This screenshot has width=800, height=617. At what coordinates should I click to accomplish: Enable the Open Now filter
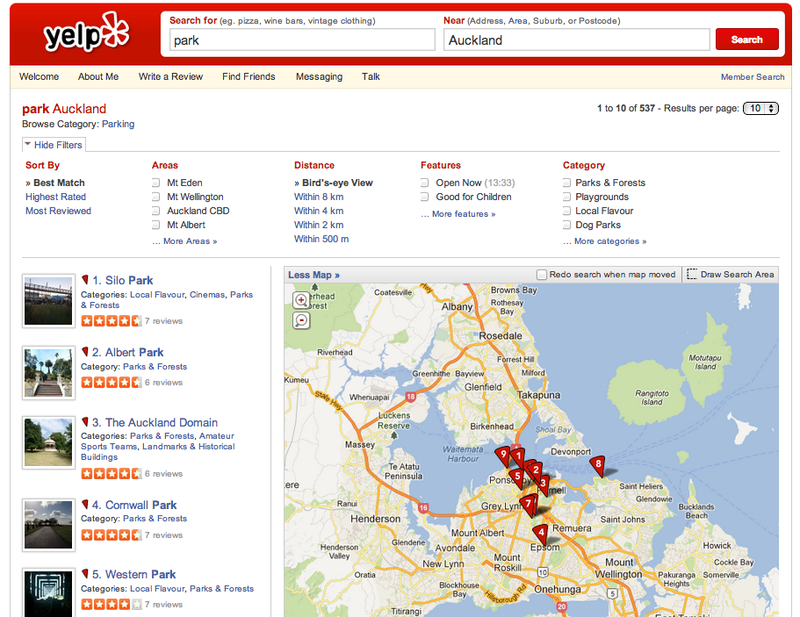click(424, 183)
